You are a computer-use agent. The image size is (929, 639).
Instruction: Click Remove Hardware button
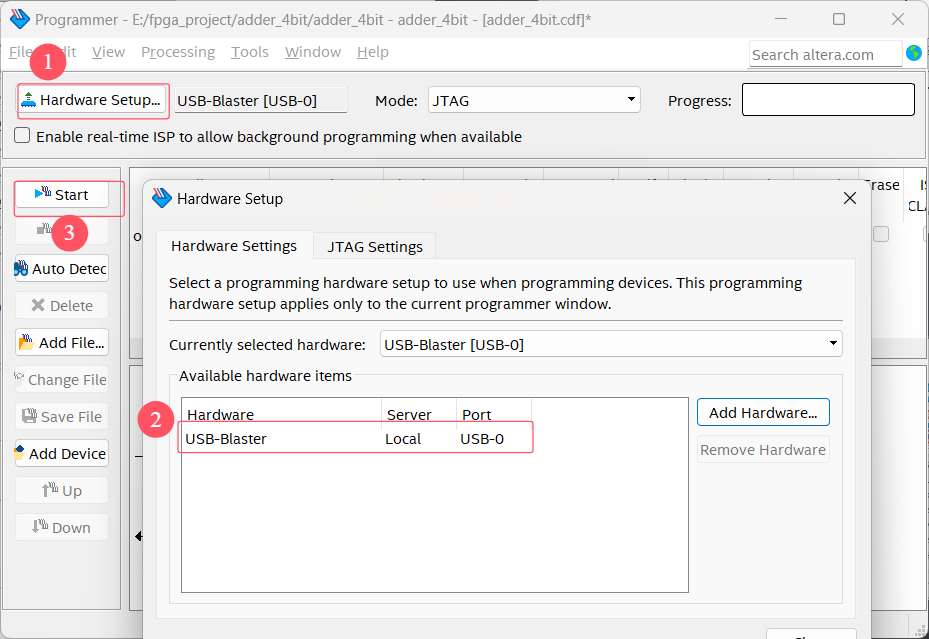(x=763, y=449)
